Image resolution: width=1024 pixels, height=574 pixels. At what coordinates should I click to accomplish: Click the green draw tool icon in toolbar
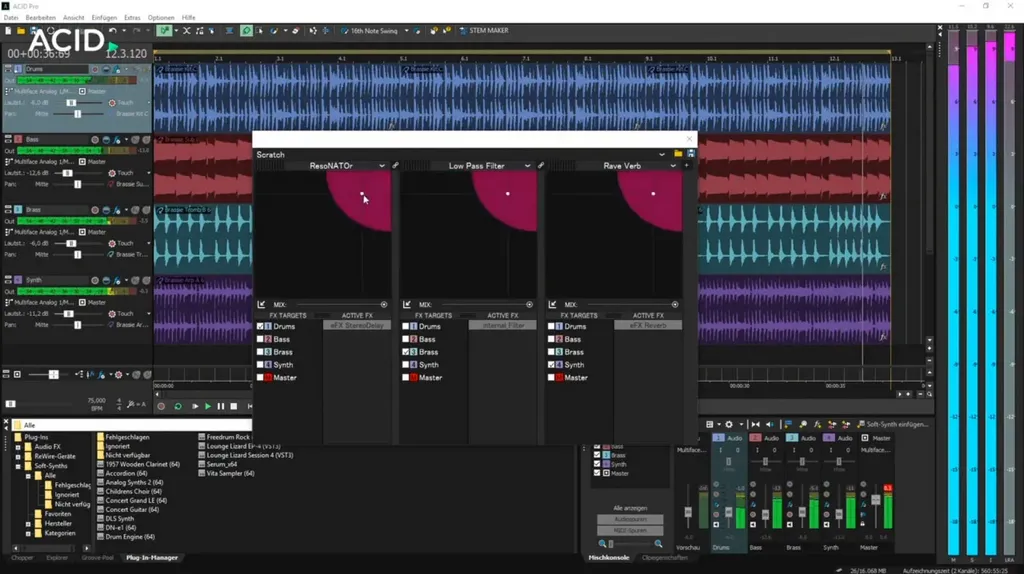coord(164,31)
